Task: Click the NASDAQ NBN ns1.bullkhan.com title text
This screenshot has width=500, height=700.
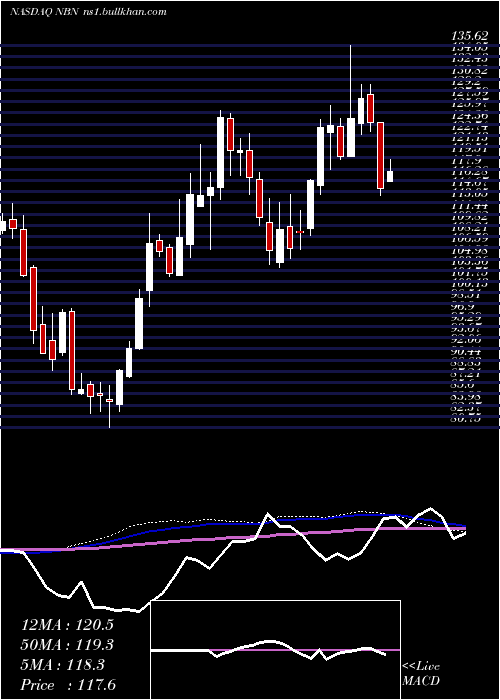Action: tap(88, 12)
